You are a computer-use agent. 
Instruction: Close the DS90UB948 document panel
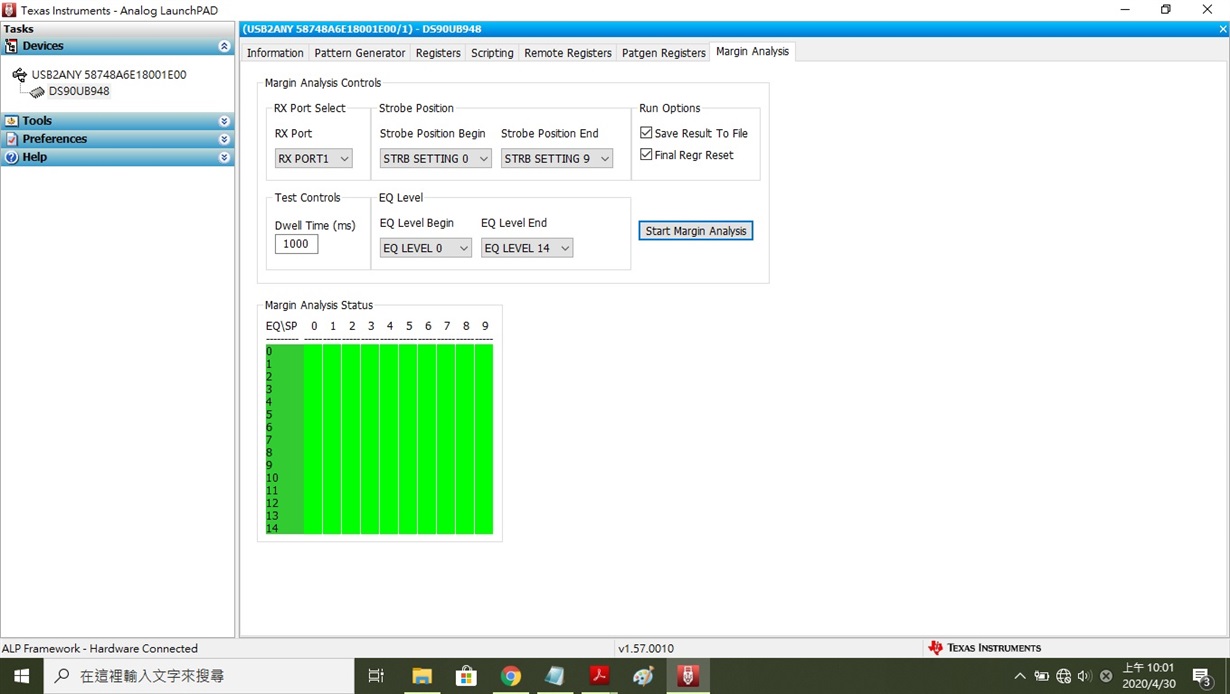click(1222, 29)
